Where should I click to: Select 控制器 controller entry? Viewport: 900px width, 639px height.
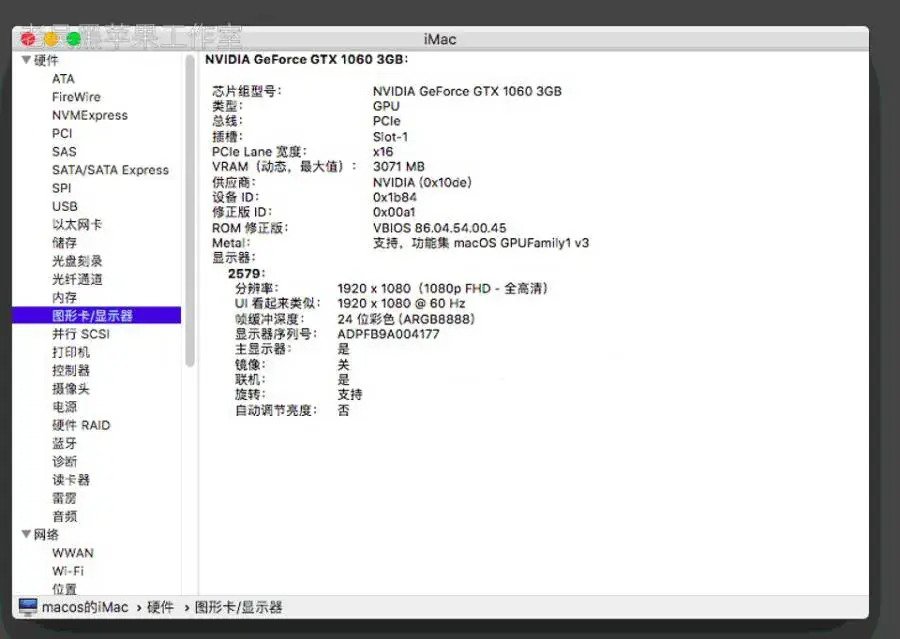tap(71, 371)
